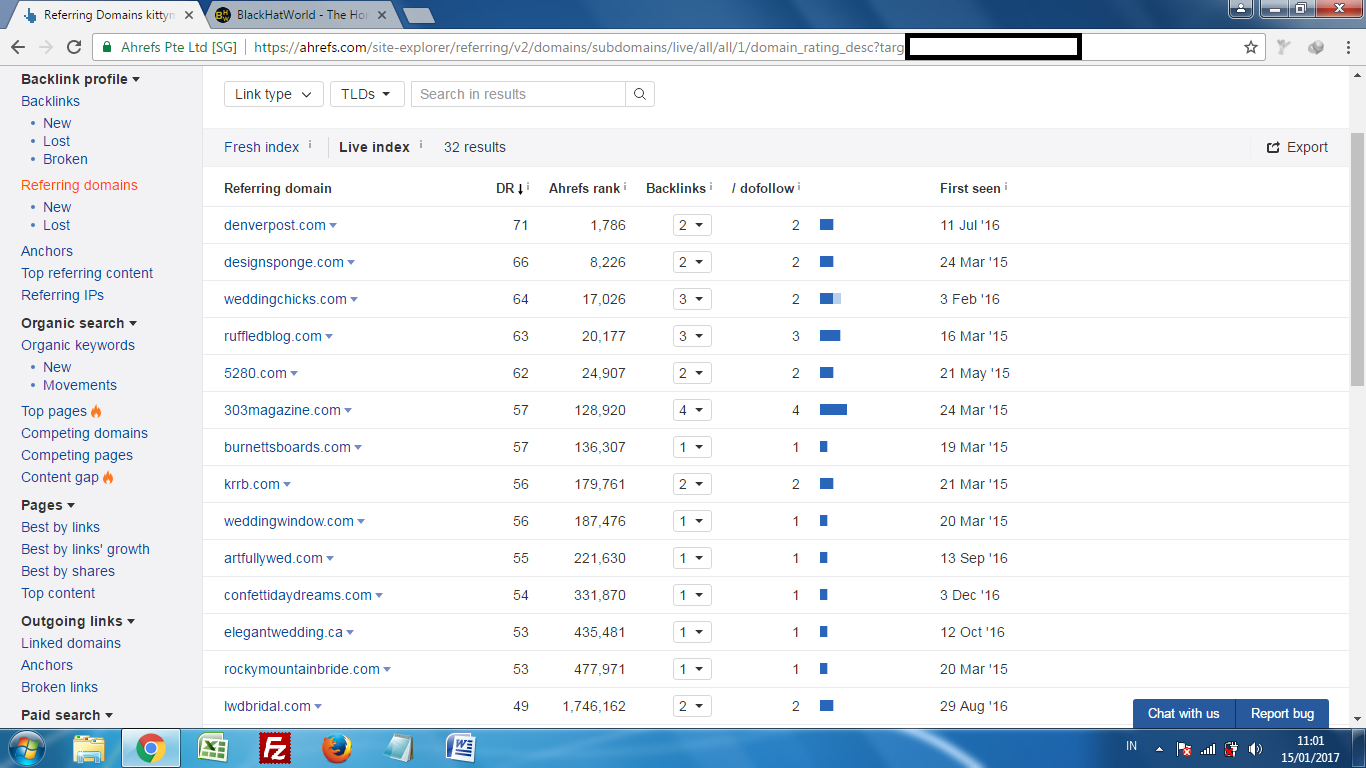Open the rockymountainbride.com link
The width and height of the screenshot is (1366, 768).
(302, 669)
